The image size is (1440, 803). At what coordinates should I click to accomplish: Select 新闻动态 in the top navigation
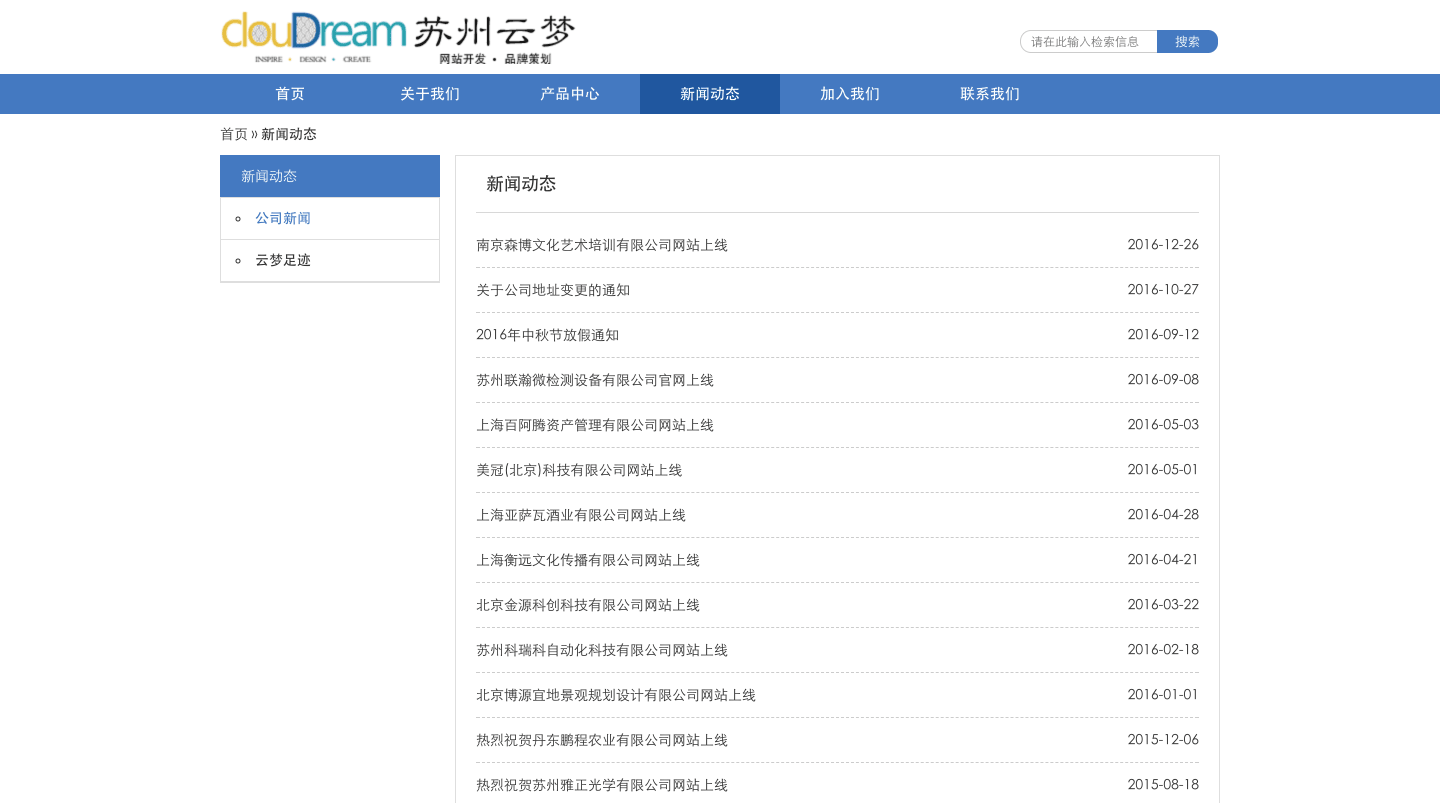(x=710, y=94)
